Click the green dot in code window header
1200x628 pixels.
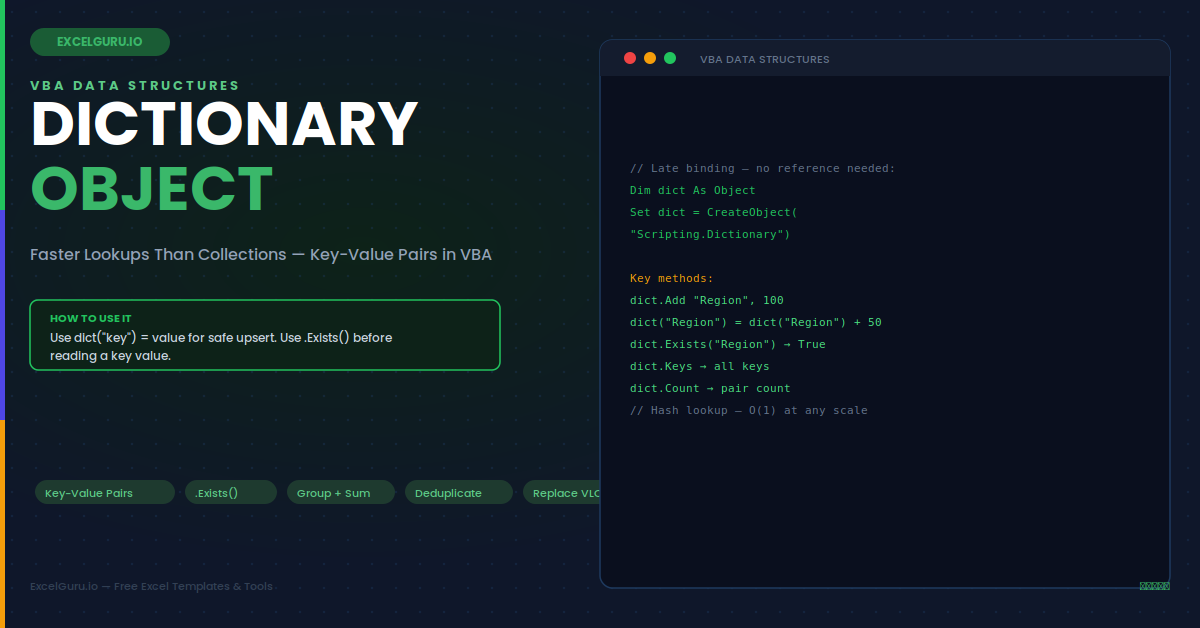[x=670, y=58]
